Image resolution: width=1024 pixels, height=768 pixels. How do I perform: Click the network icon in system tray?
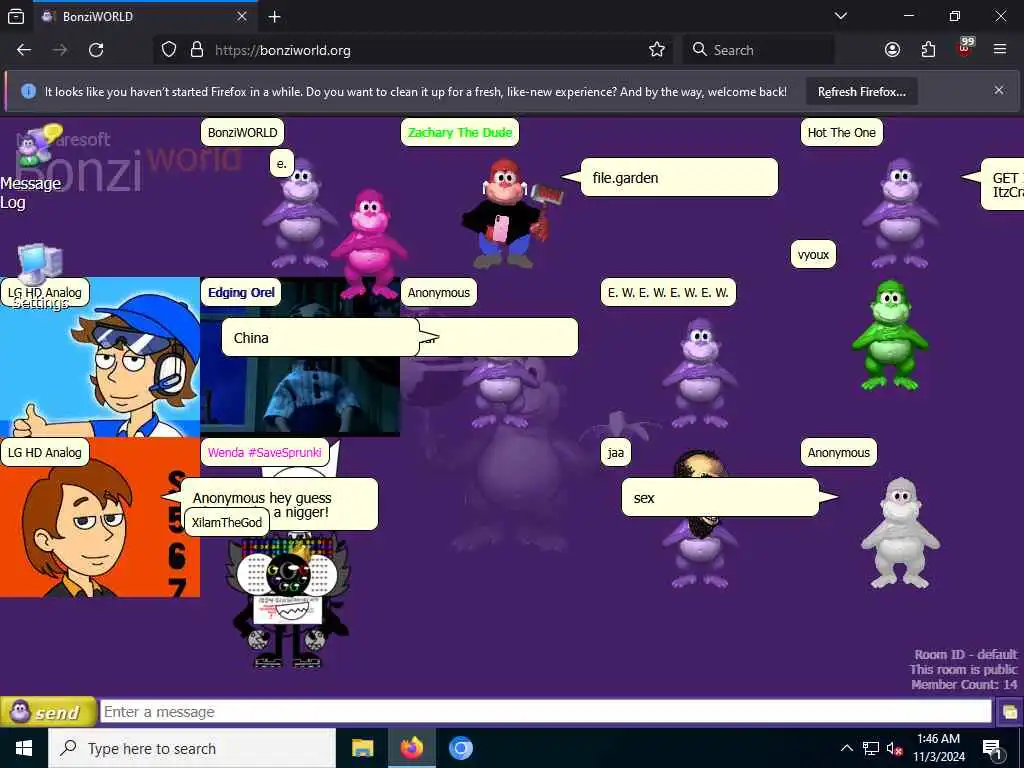pyautogui.click(x=871, y=748)
